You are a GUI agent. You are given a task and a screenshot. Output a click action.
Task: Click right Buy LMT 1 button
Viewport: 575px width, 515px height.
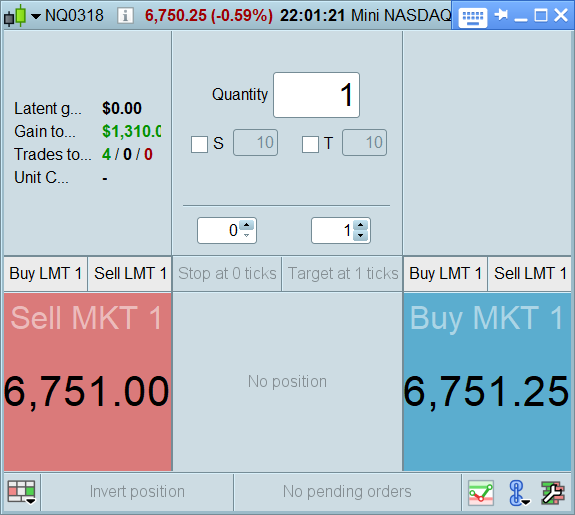(445, 274)
